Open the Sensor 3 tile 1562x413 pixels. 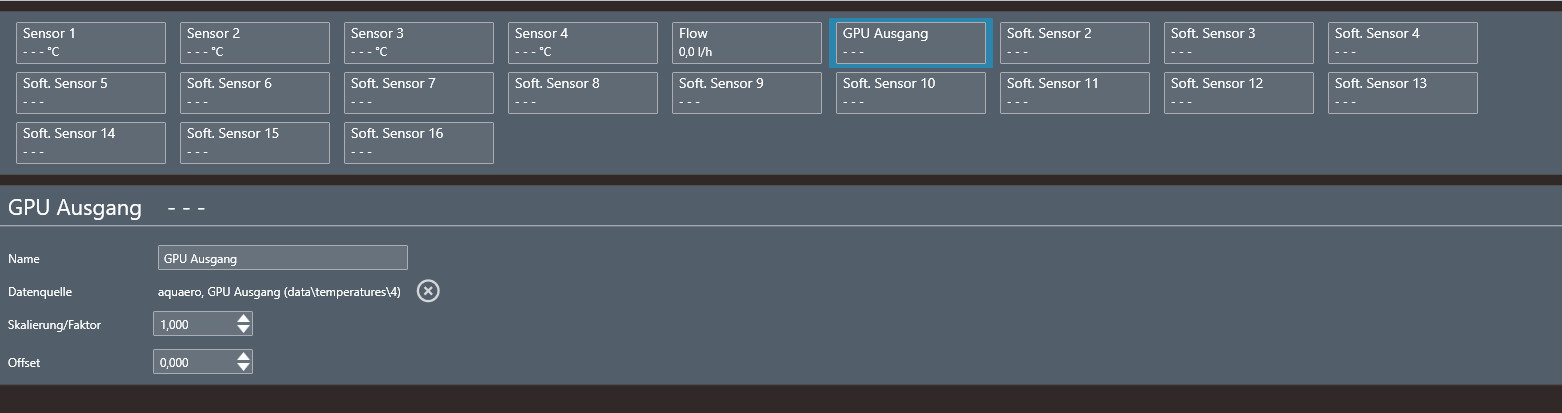[x=419, y=42]
